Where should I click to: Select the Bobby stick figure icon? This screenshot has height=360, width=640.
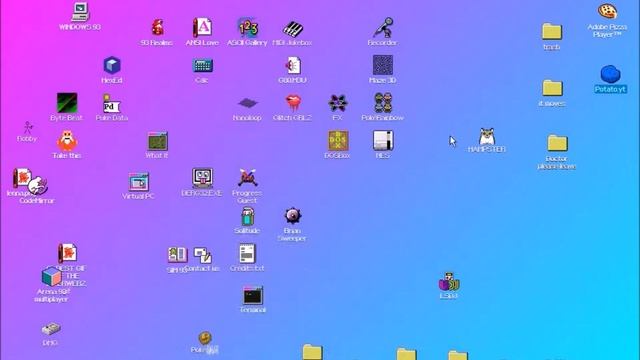coord(28,127)
